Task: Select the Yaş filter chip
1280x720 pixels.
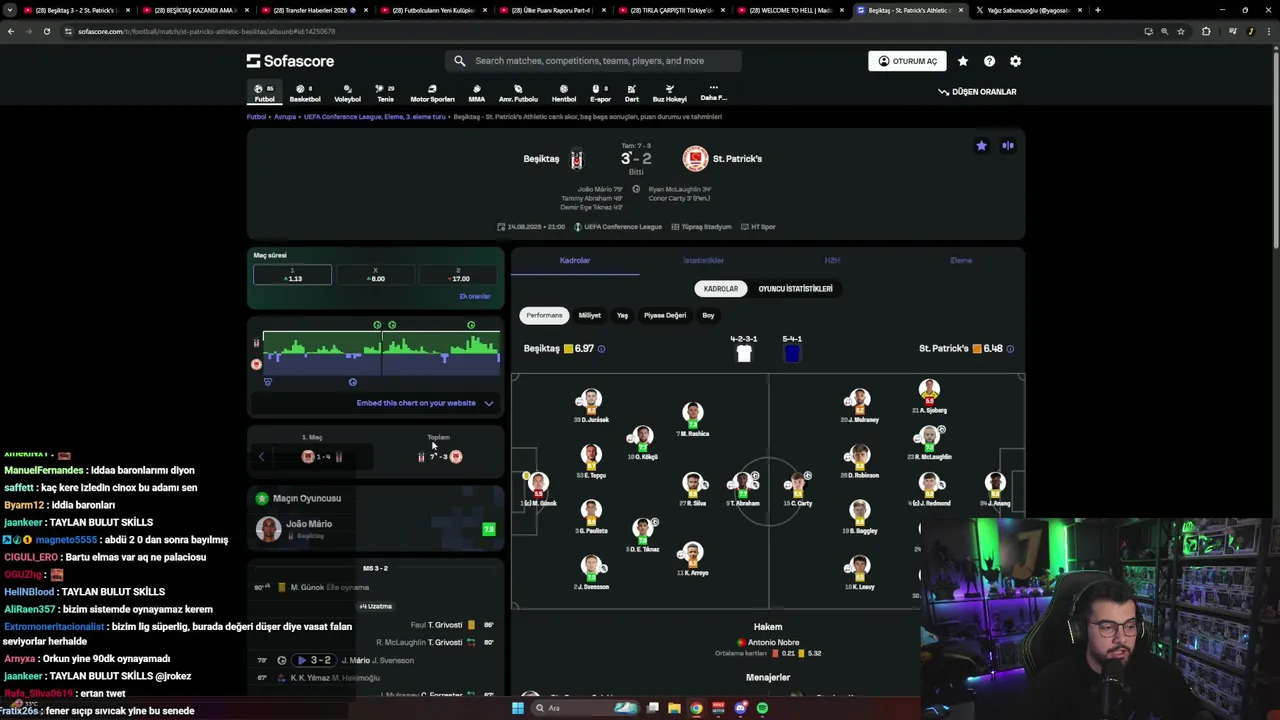Action: click(622, 315)
